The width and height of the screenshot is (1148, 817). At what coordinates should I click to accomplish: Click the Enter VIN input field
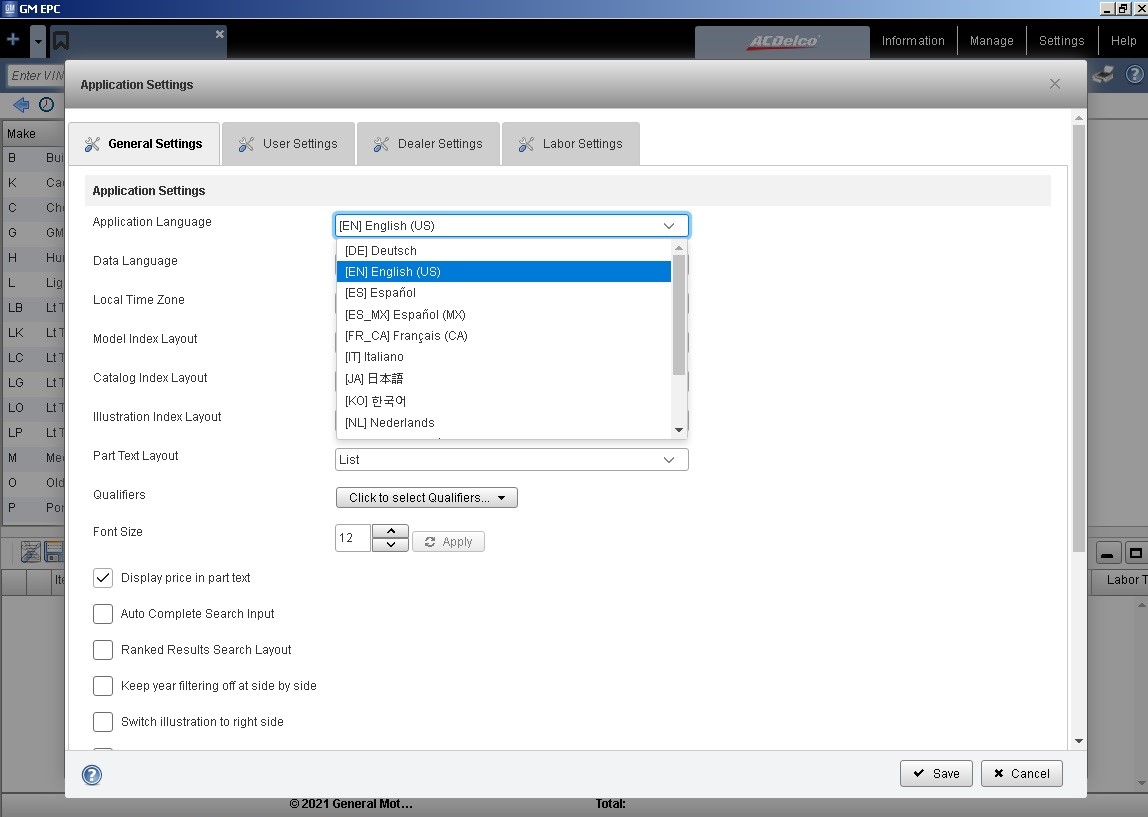[x=37, y=75]
